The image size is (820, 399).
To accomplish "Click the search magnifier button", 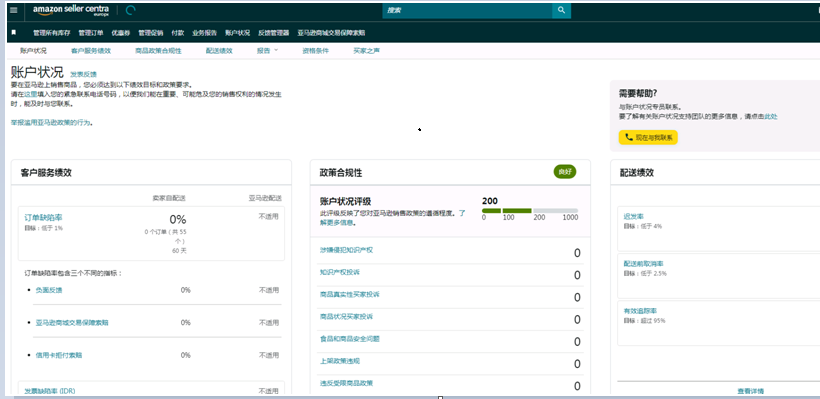I will tap(561, 10).
